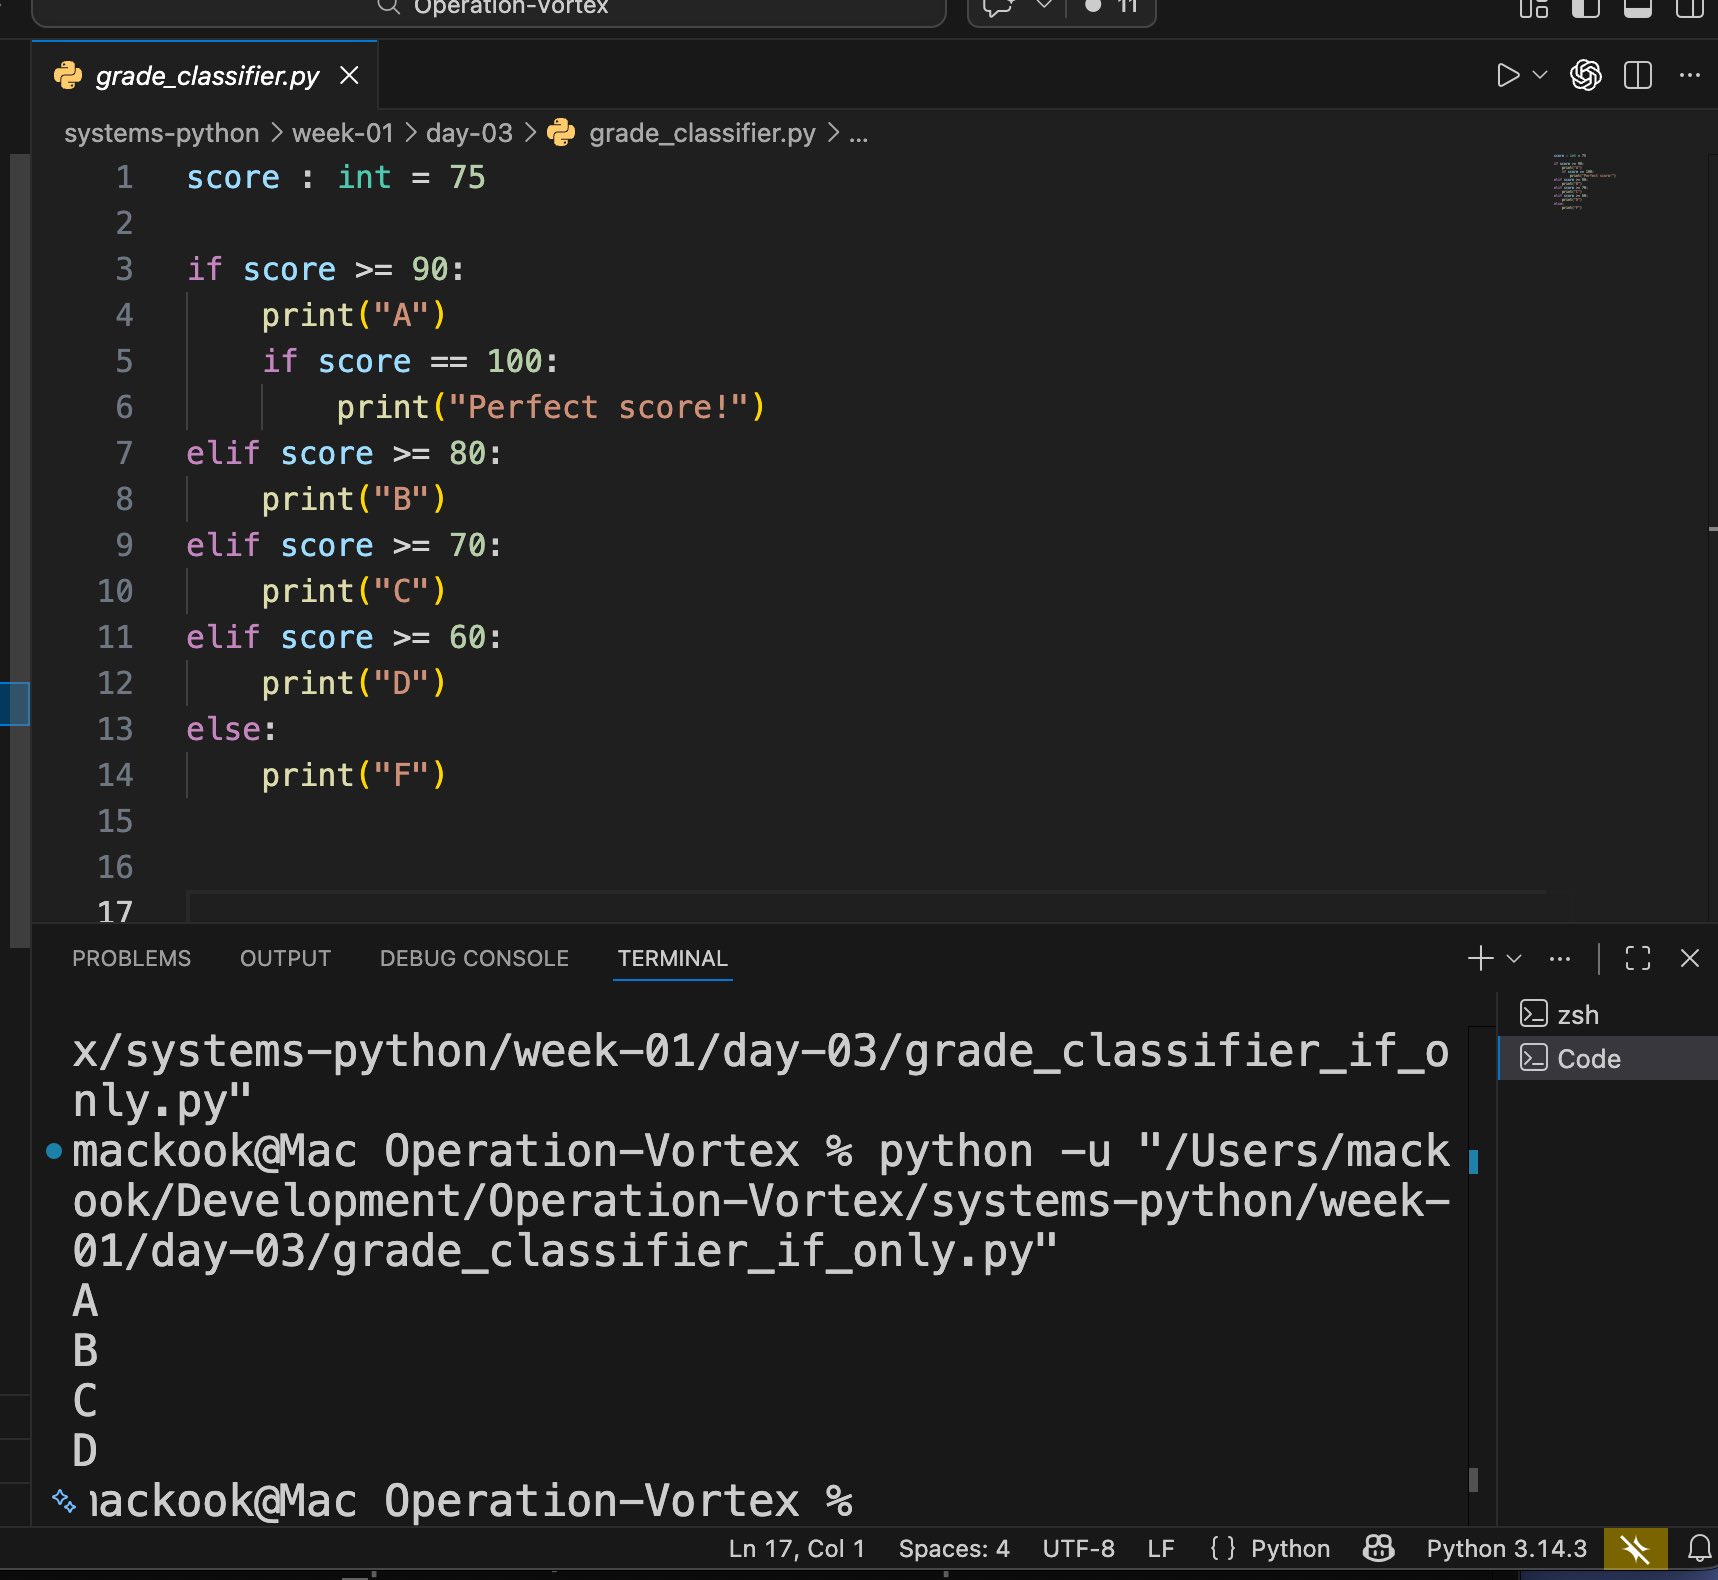Open the DEBUG CONSOLE tab
Screen dimensions: 1718x1580
coord(474,958)
